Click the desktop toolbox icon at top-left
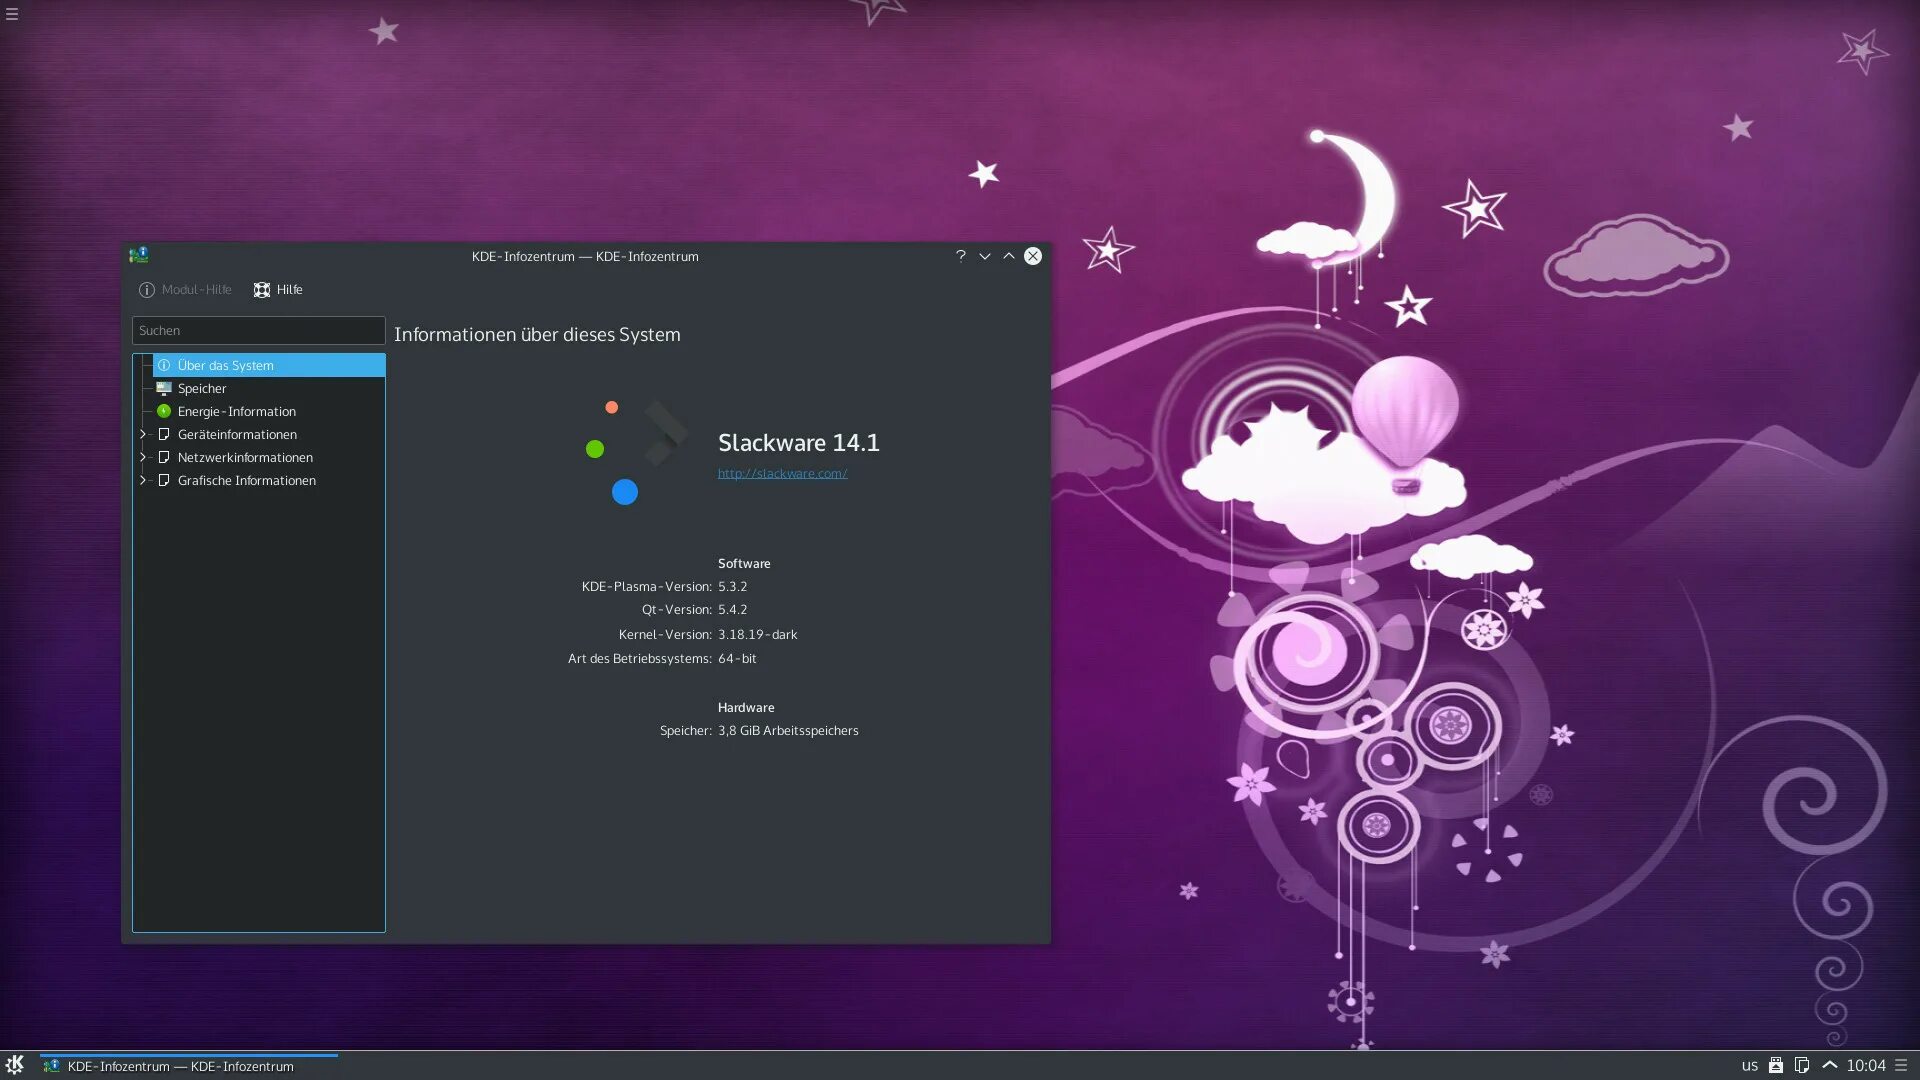This screenshot has height=1080, width=1920. tap(12, 14)
